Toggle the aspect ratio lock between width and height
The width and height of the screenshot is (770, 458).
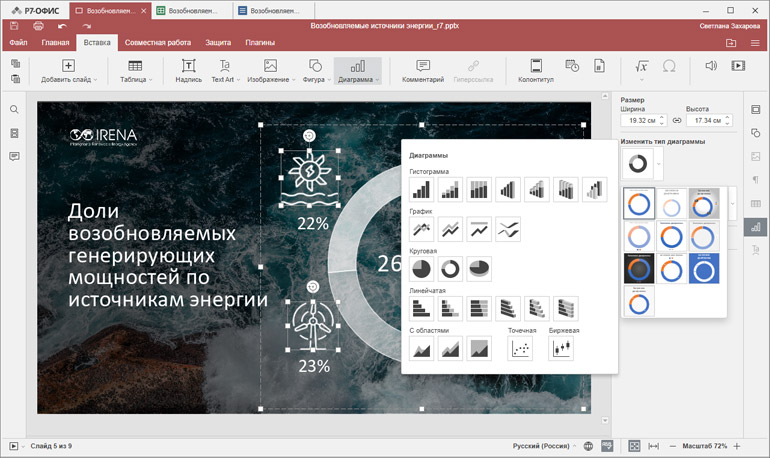coord(677,121)
